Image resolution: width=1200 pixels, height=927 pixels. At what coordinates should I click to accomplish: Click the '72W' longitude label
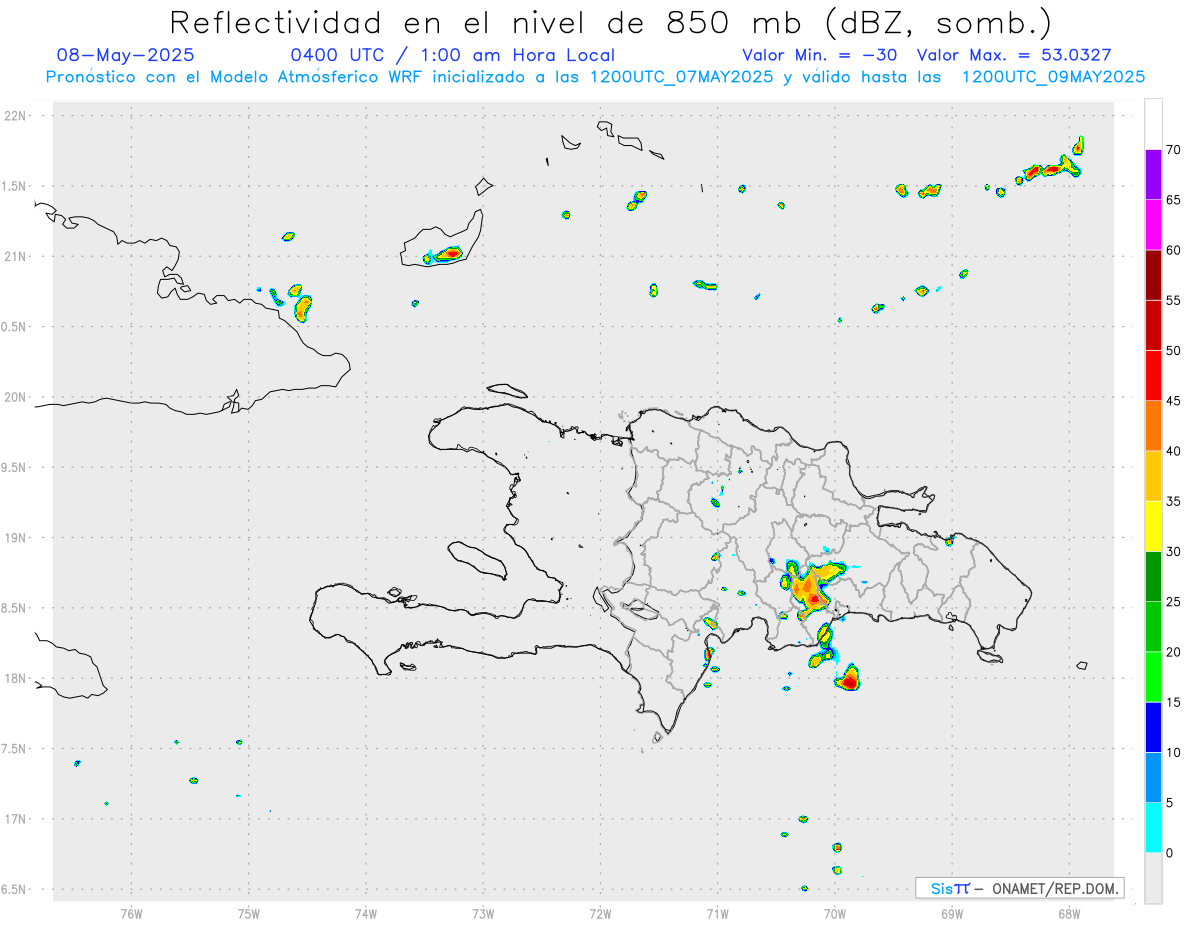tap(600, 912)
